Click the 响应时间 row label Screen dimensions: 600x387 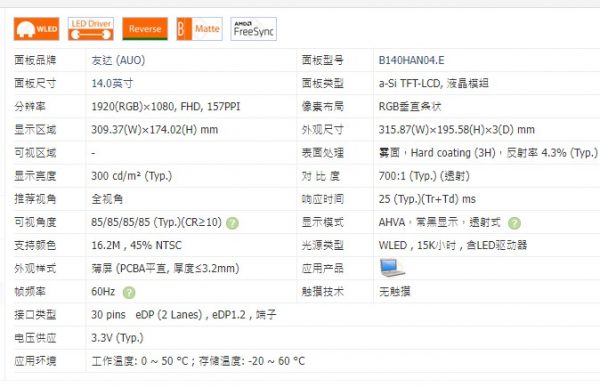[x=323, y=199]
